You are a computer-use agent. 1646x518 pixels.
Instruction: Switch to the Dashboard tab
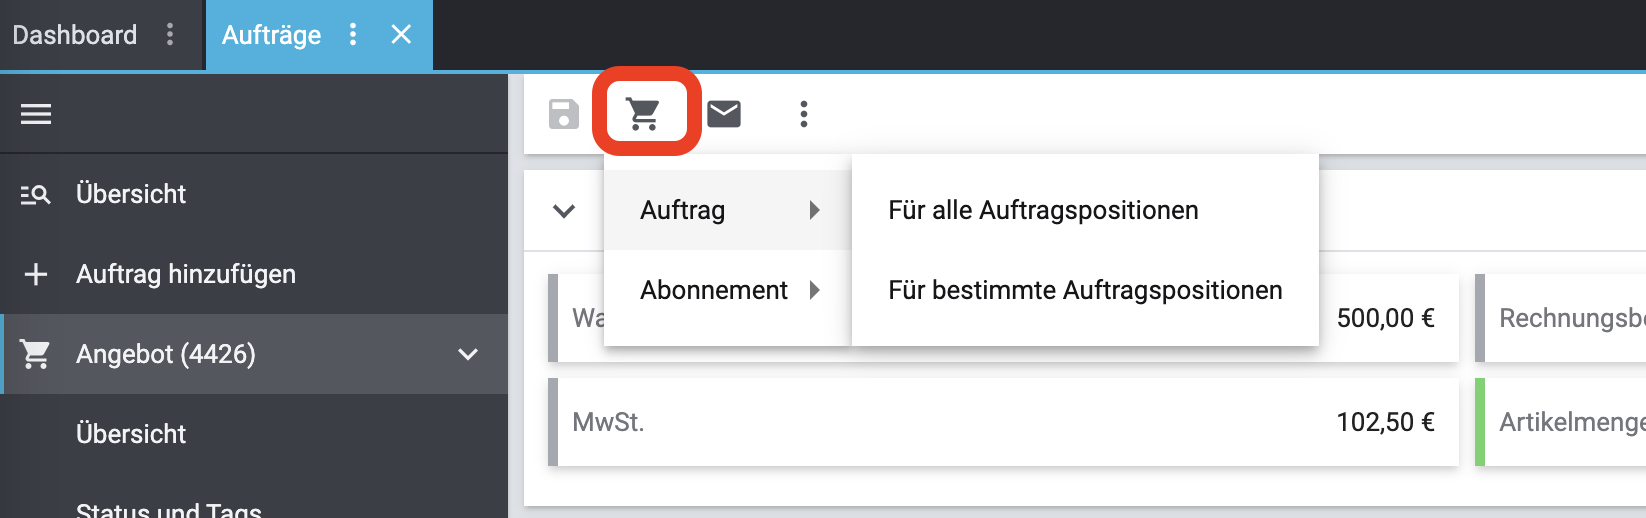75,35
